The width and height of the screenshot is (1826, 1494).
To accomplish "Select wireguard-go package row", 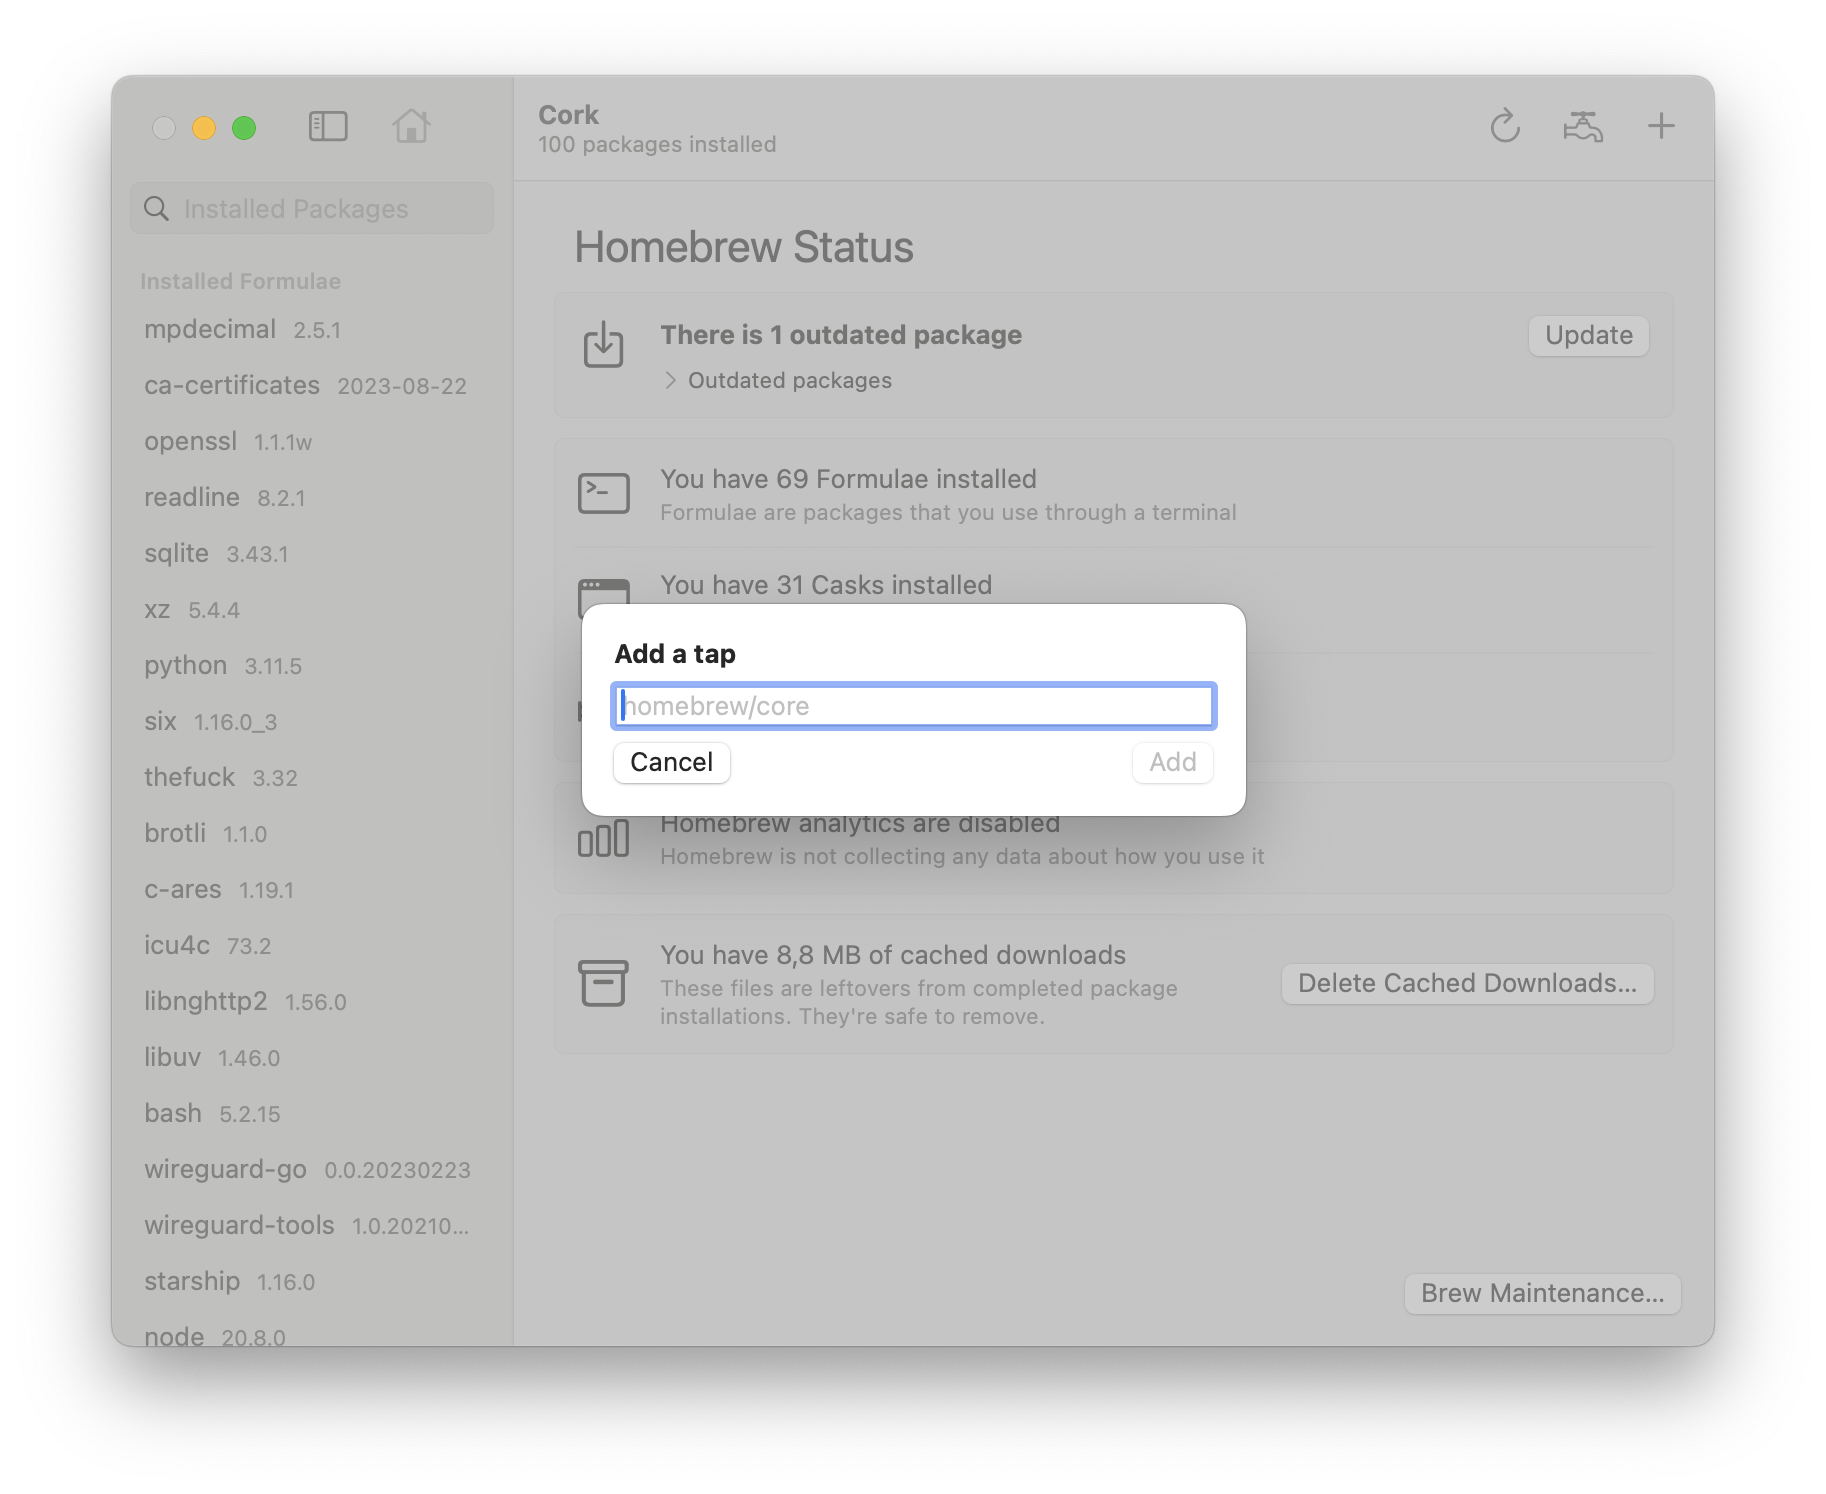I will pyautogui.click(x=312, y=1169).
